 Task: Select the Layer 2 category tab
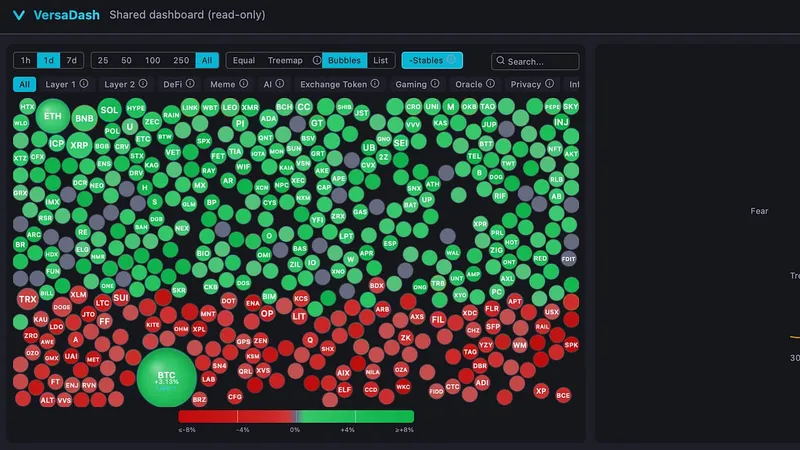(x=126, y=84)
